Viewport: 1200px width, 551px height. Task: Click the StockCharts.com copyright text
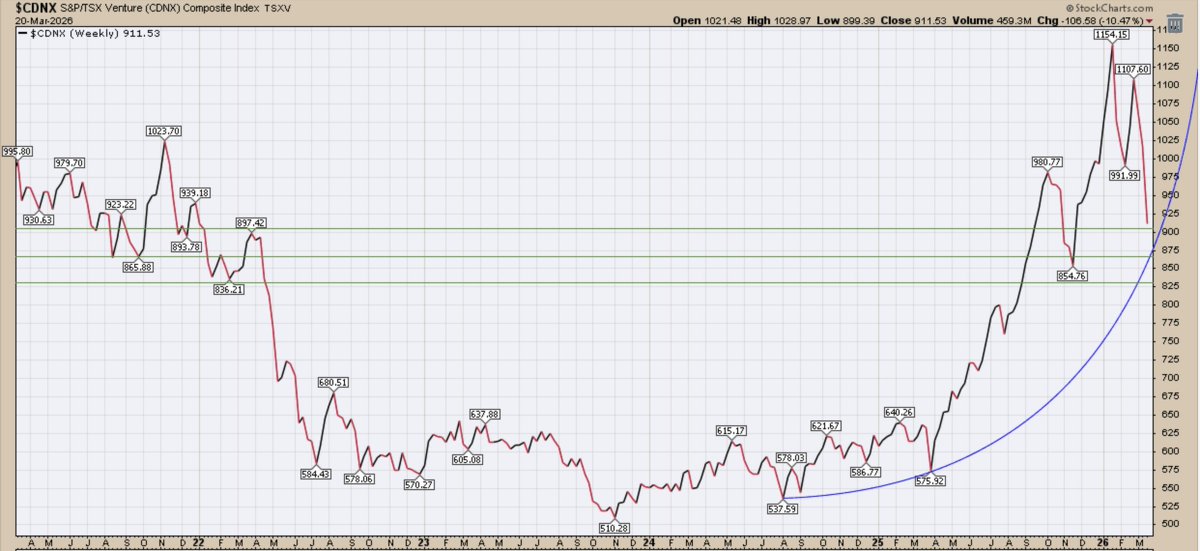click(1110, 7)
